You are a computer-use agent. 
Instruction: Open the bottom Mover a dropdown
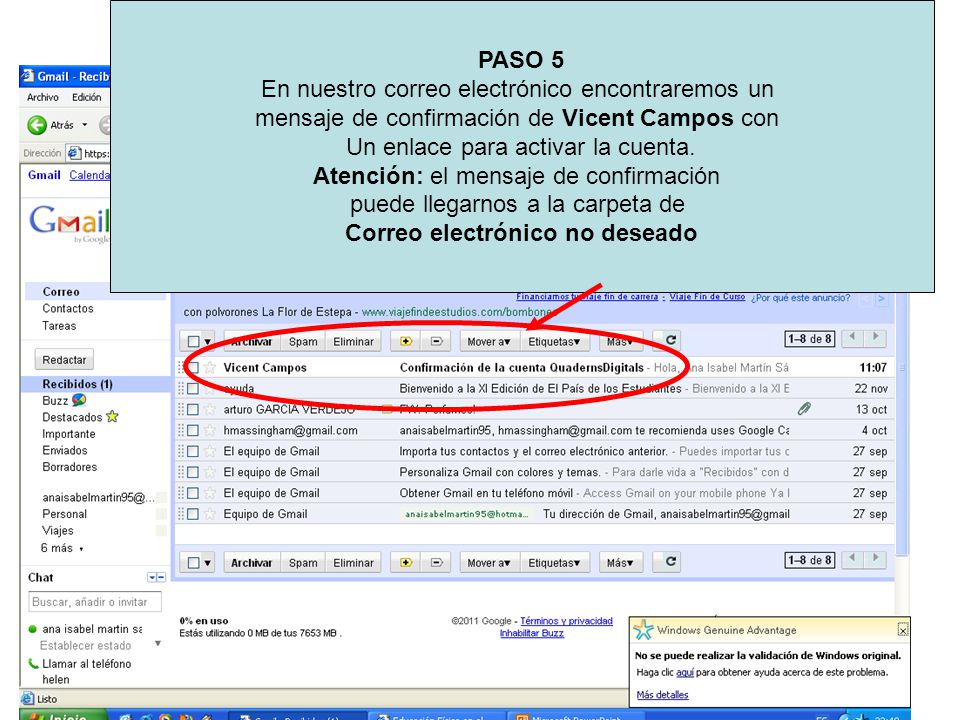pos(489,562)
